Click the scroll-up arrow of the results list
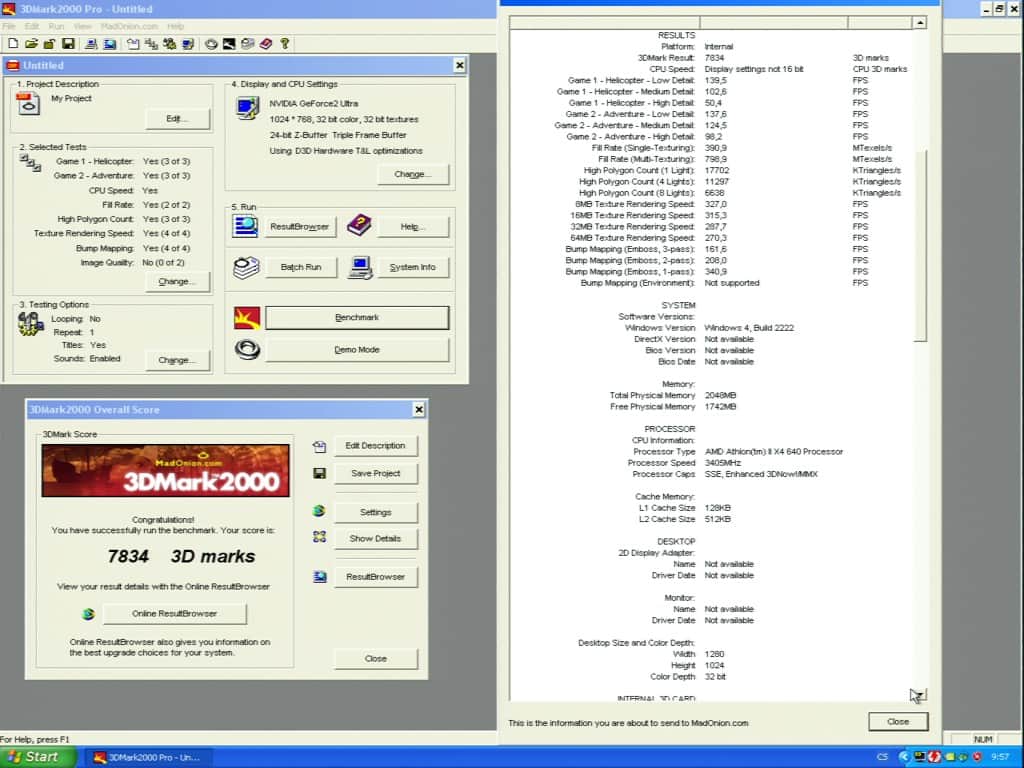 point(920,23)
